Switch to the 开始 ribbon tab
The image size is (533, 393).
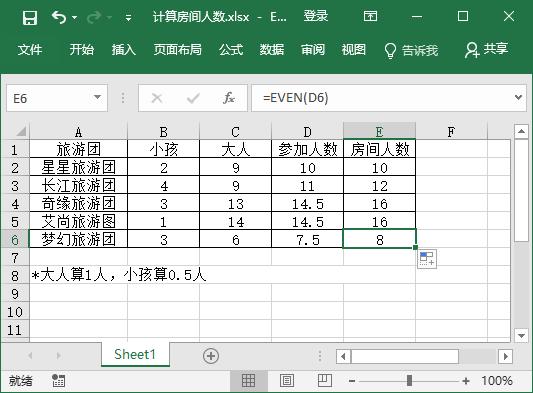82,50
